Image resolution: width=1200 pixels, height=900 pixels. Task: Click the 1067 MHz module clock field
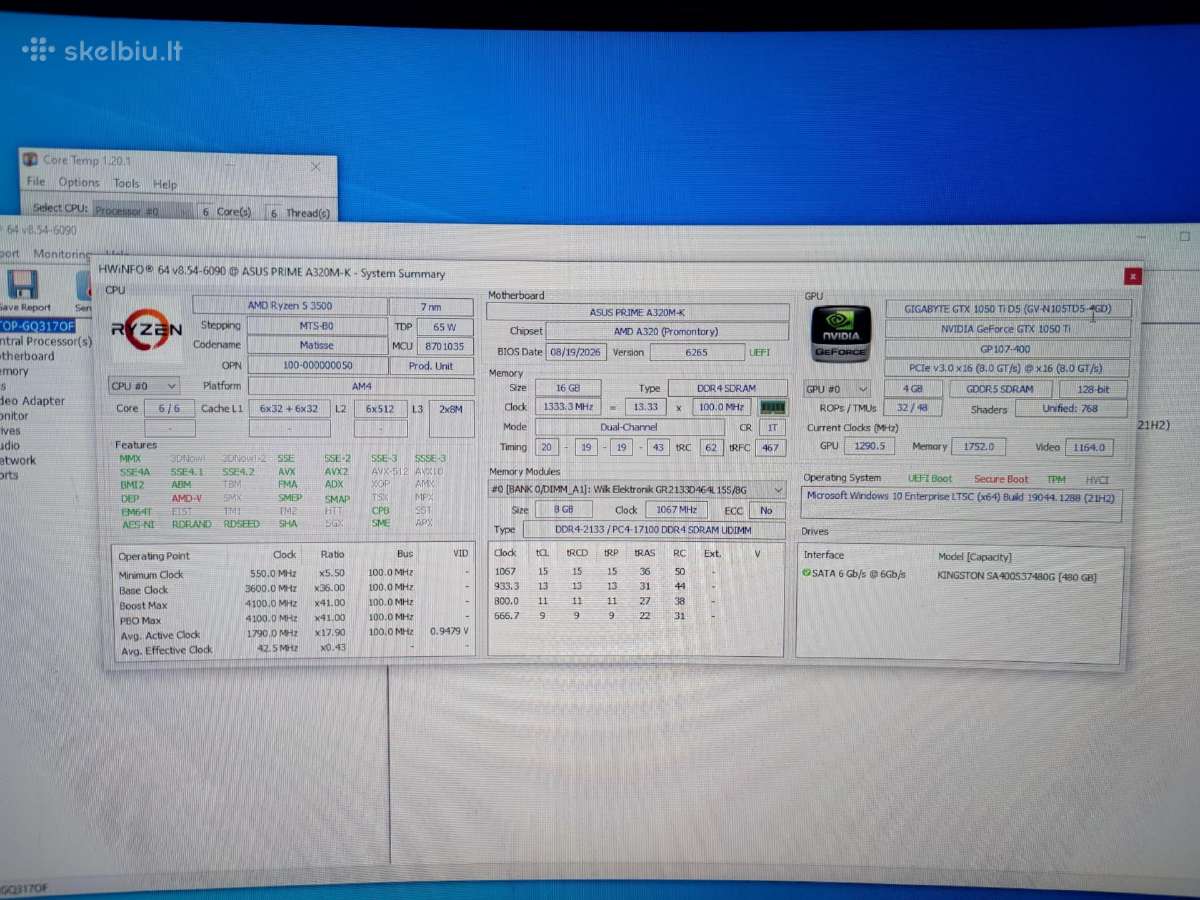675,510
